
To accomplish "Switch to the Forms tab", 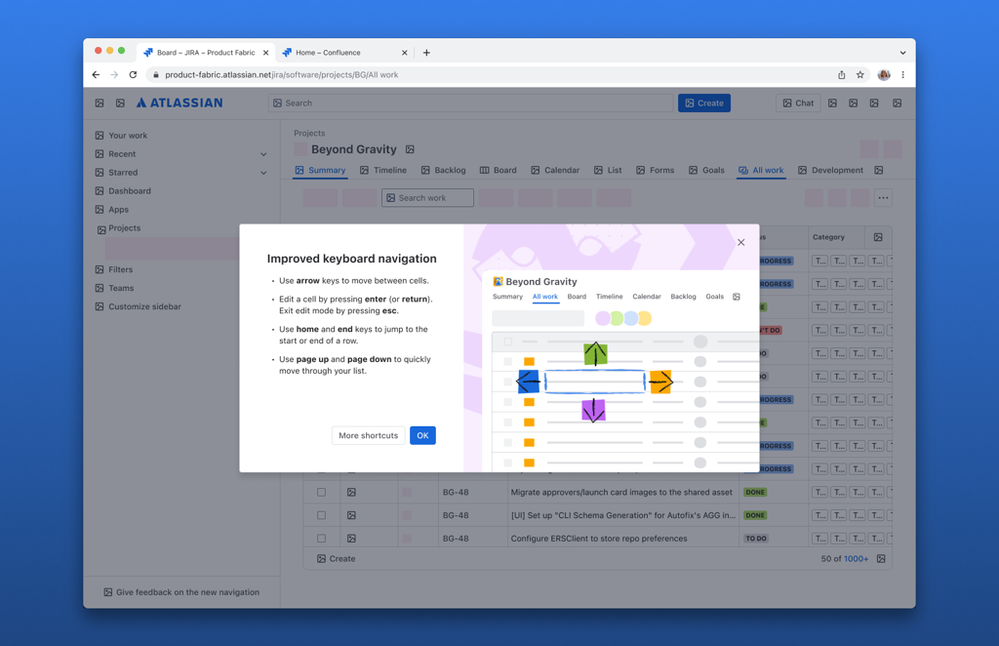I will click(x=655, y=170).
